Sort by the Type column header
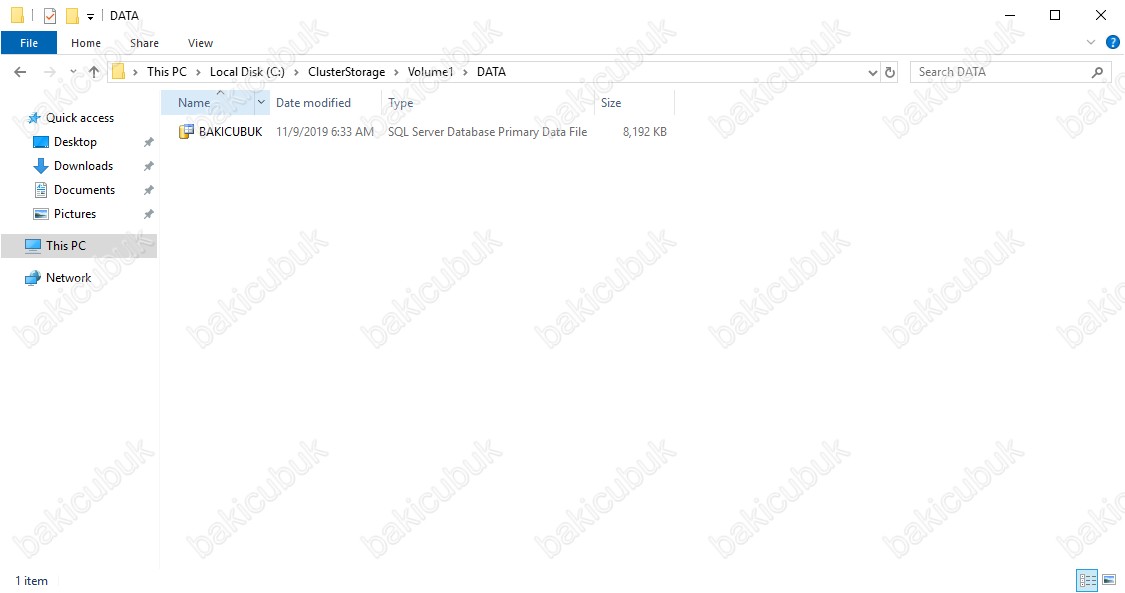 488,103
